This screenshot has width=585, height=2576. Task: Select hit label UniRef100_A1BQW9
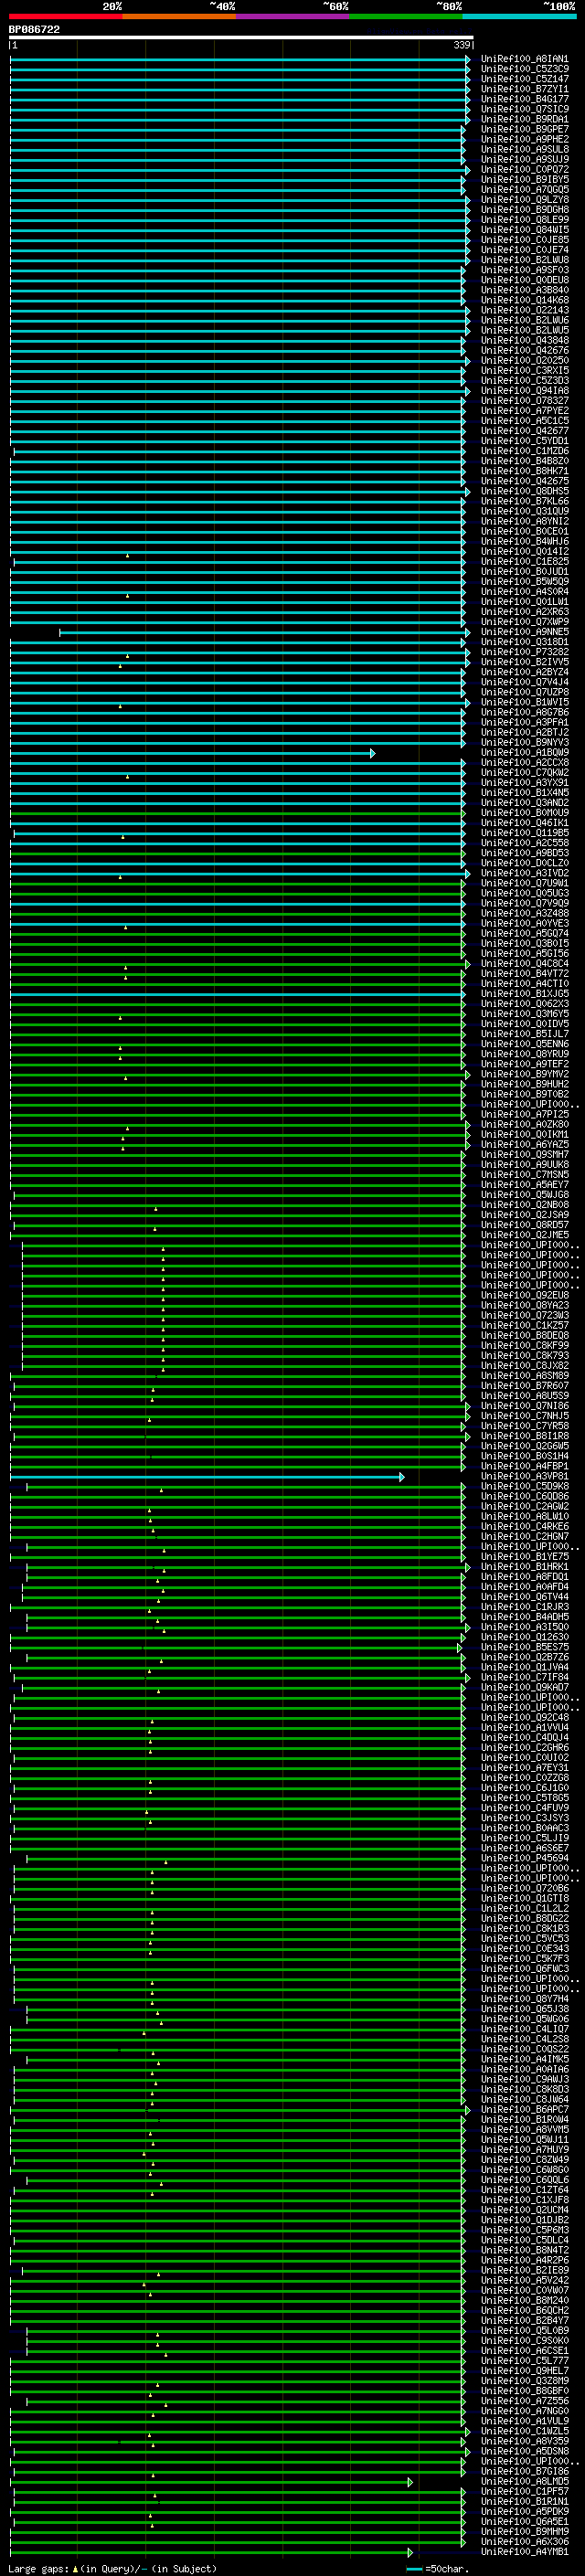pos(524,752)
